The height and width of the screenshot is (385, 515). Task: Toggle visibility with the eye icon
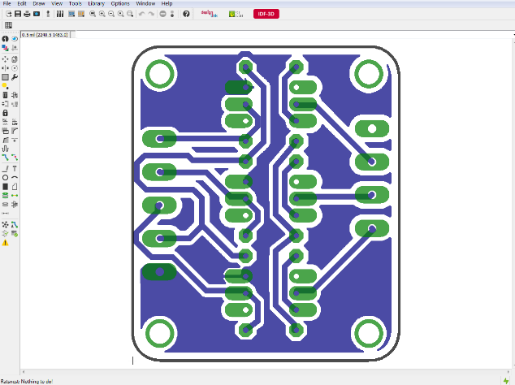click(x=14, y=39)
